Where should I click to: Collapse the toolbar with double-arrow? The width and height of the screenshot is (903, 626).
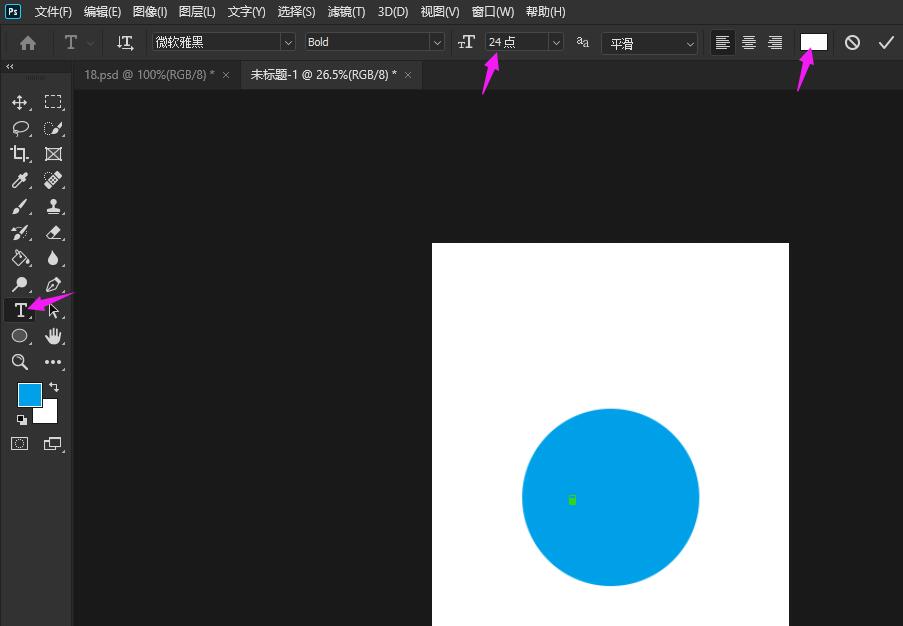click(x=10, y=67)
